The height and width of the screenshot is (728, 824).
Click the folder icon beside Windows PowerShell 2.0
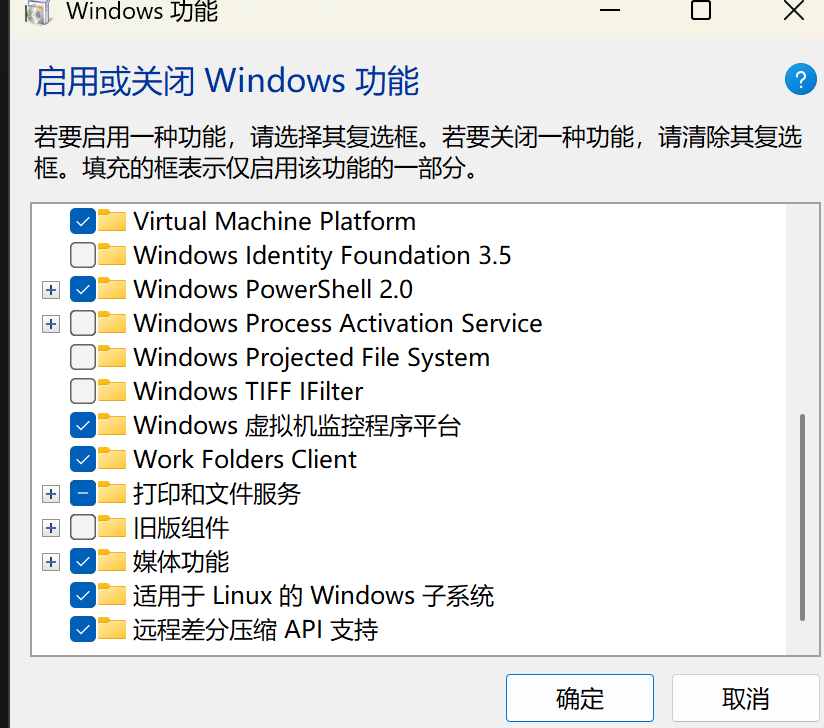[113, 289]
